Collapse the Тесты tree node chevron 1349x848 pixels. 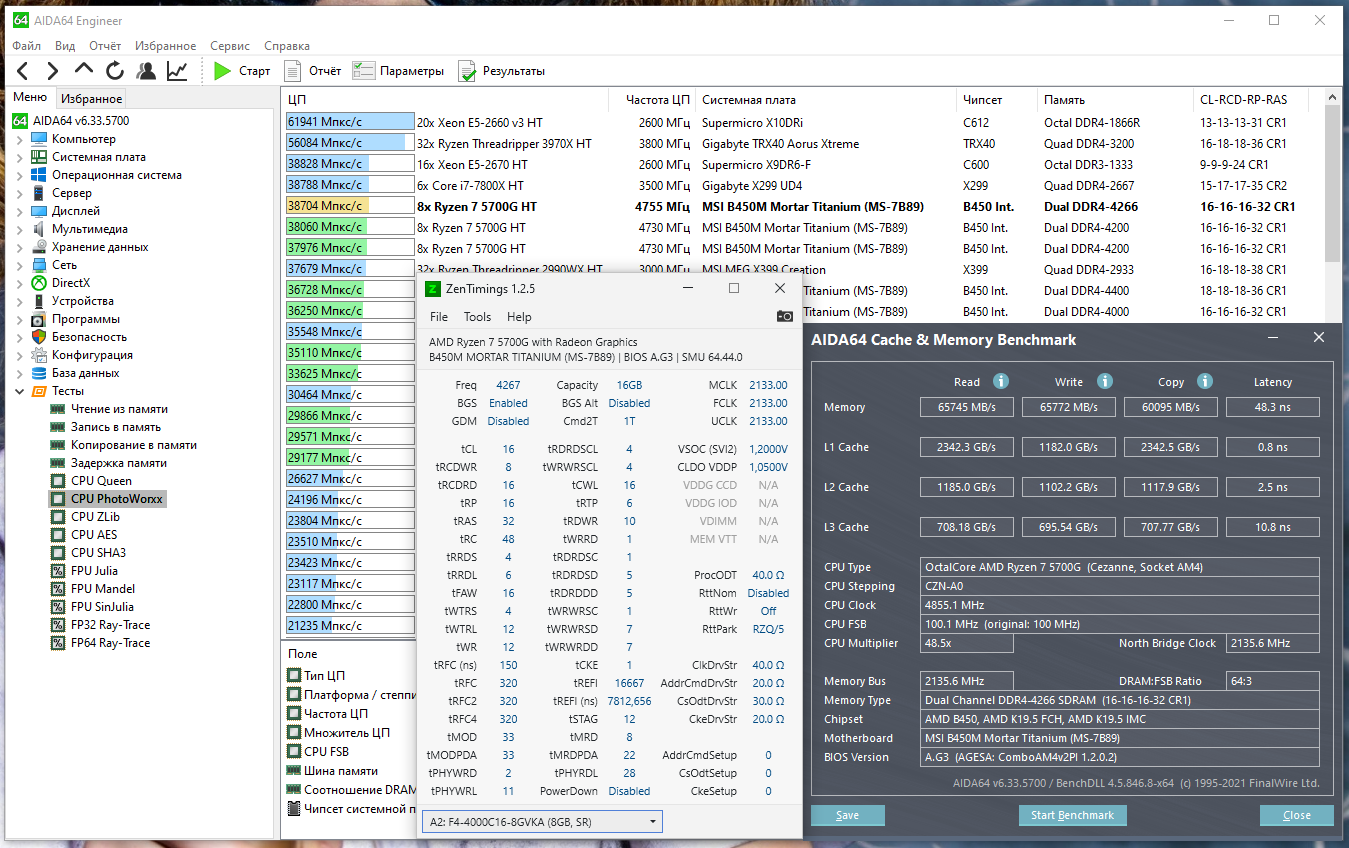coord(20,391)
